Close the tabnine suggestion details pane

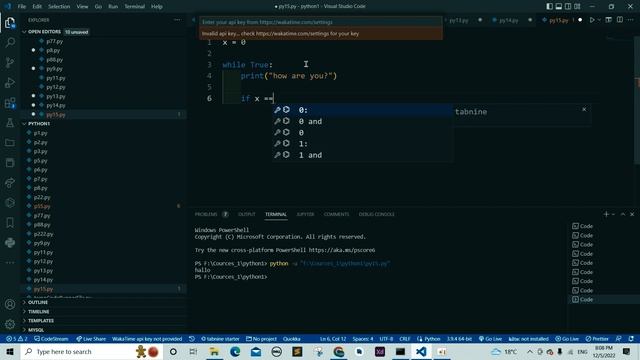(x=584, y=109)
